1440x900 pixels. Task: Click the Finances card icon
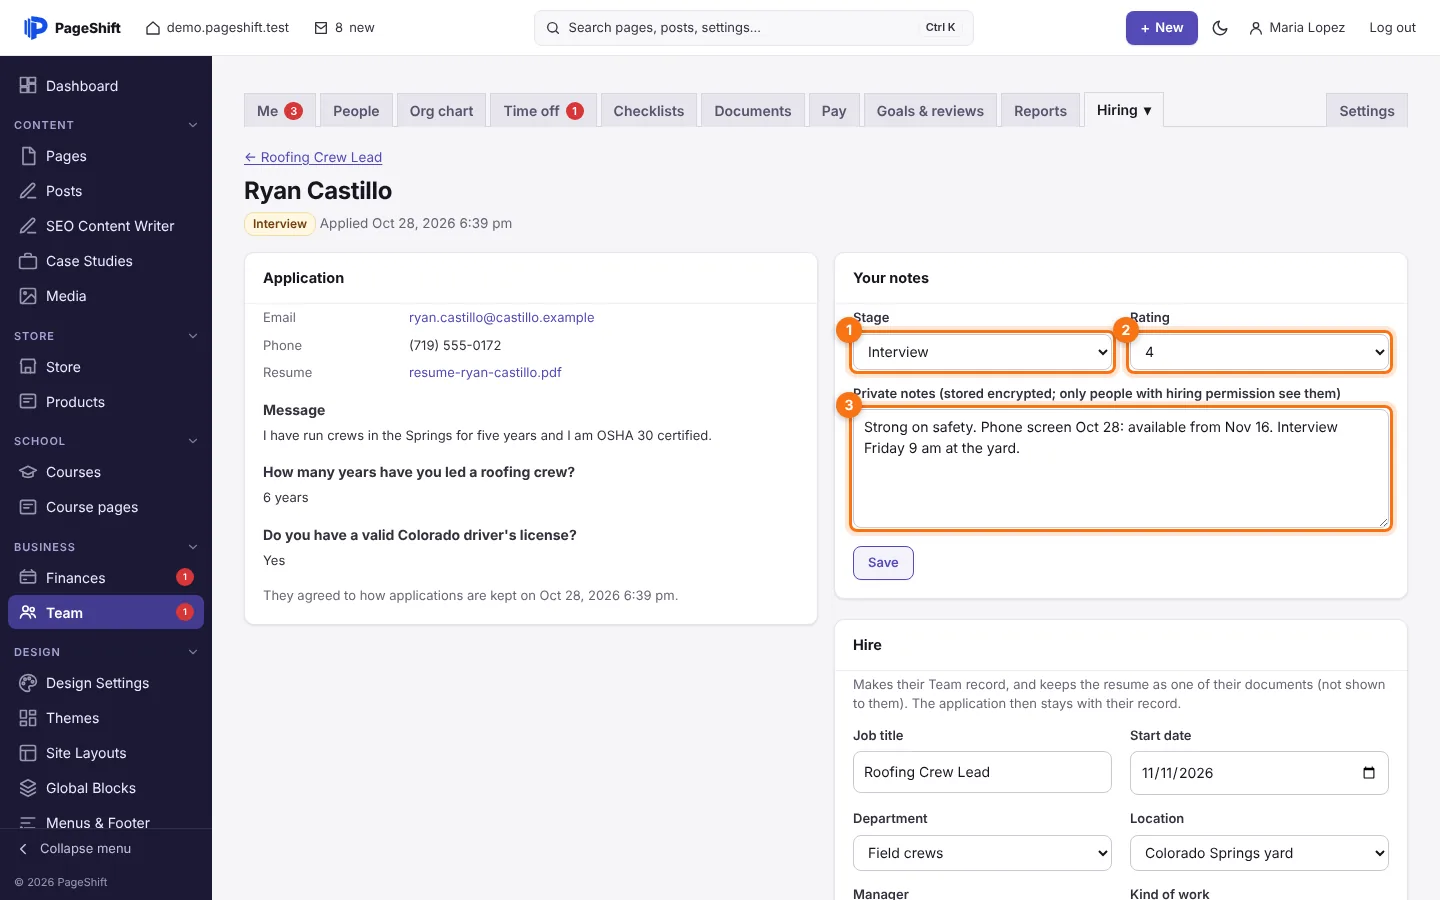(x=28, y=578)
